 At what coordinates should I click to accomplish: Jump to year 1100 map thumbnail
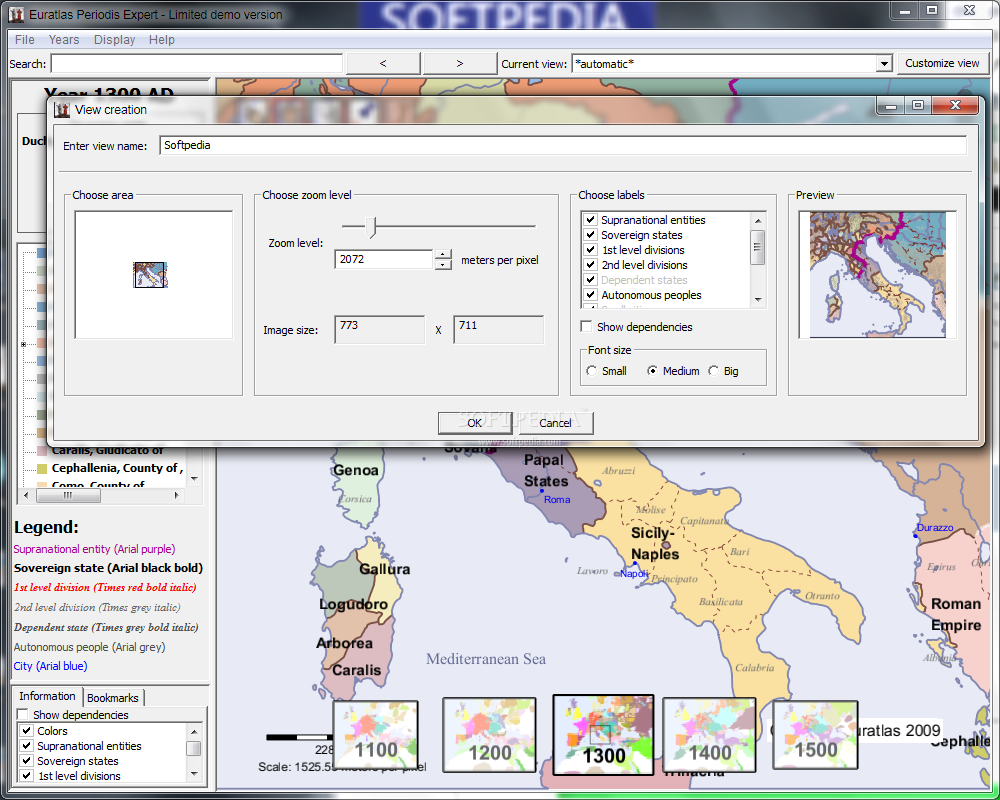pos(376,735)
